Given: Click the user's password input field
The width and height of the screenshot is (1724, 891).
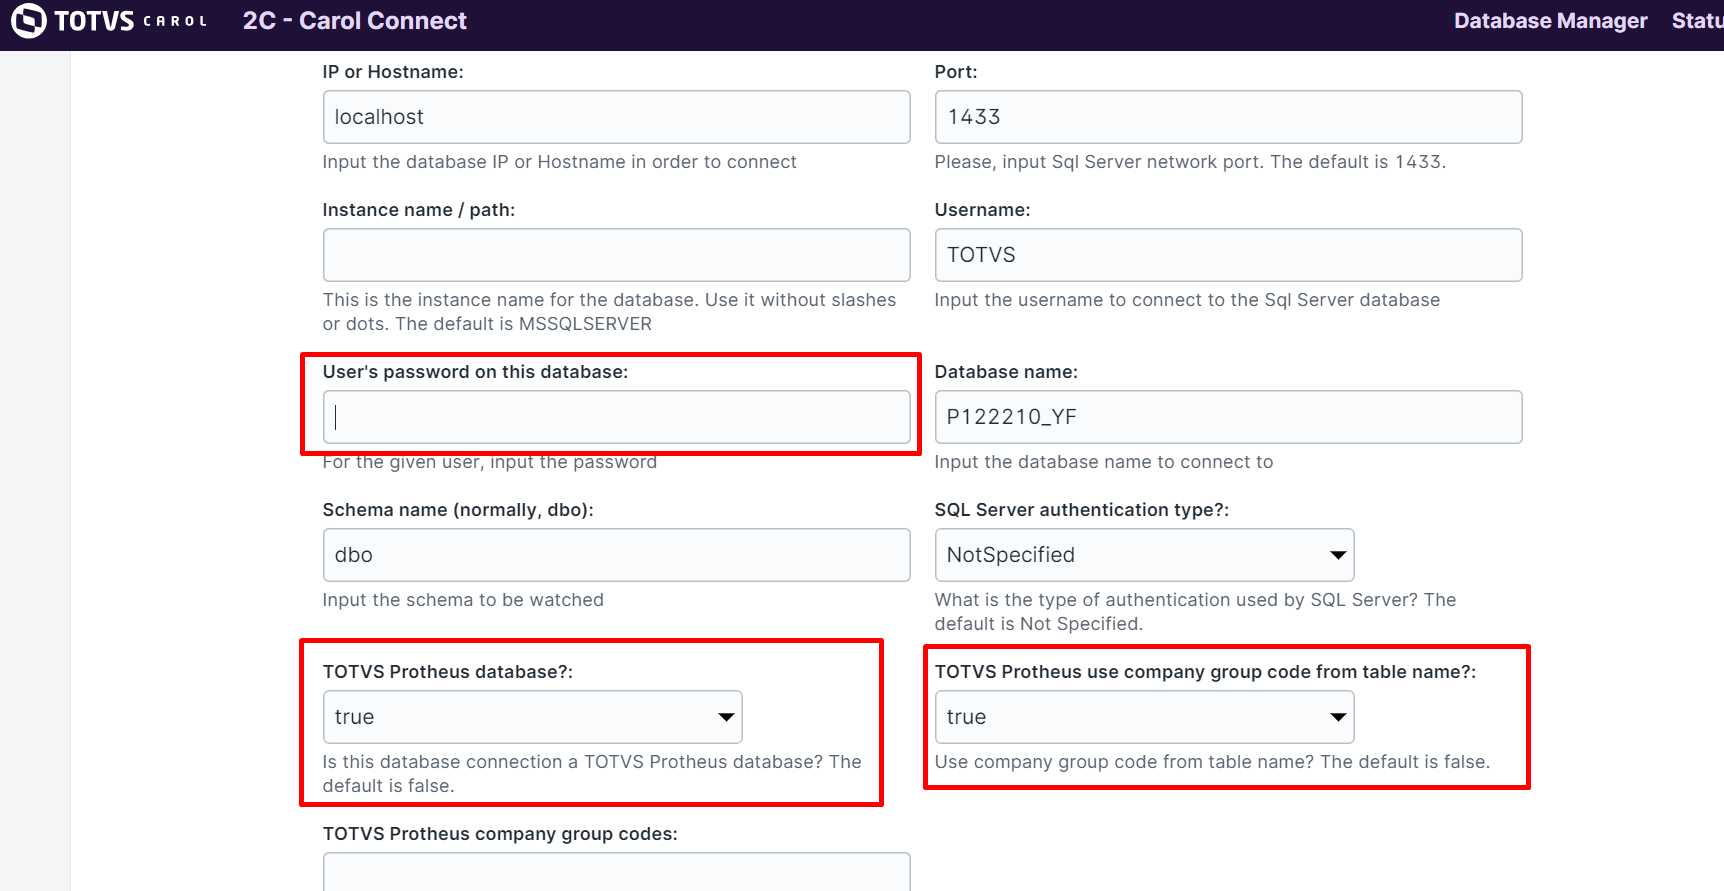Looking at the screenshot, I should 616,417.
